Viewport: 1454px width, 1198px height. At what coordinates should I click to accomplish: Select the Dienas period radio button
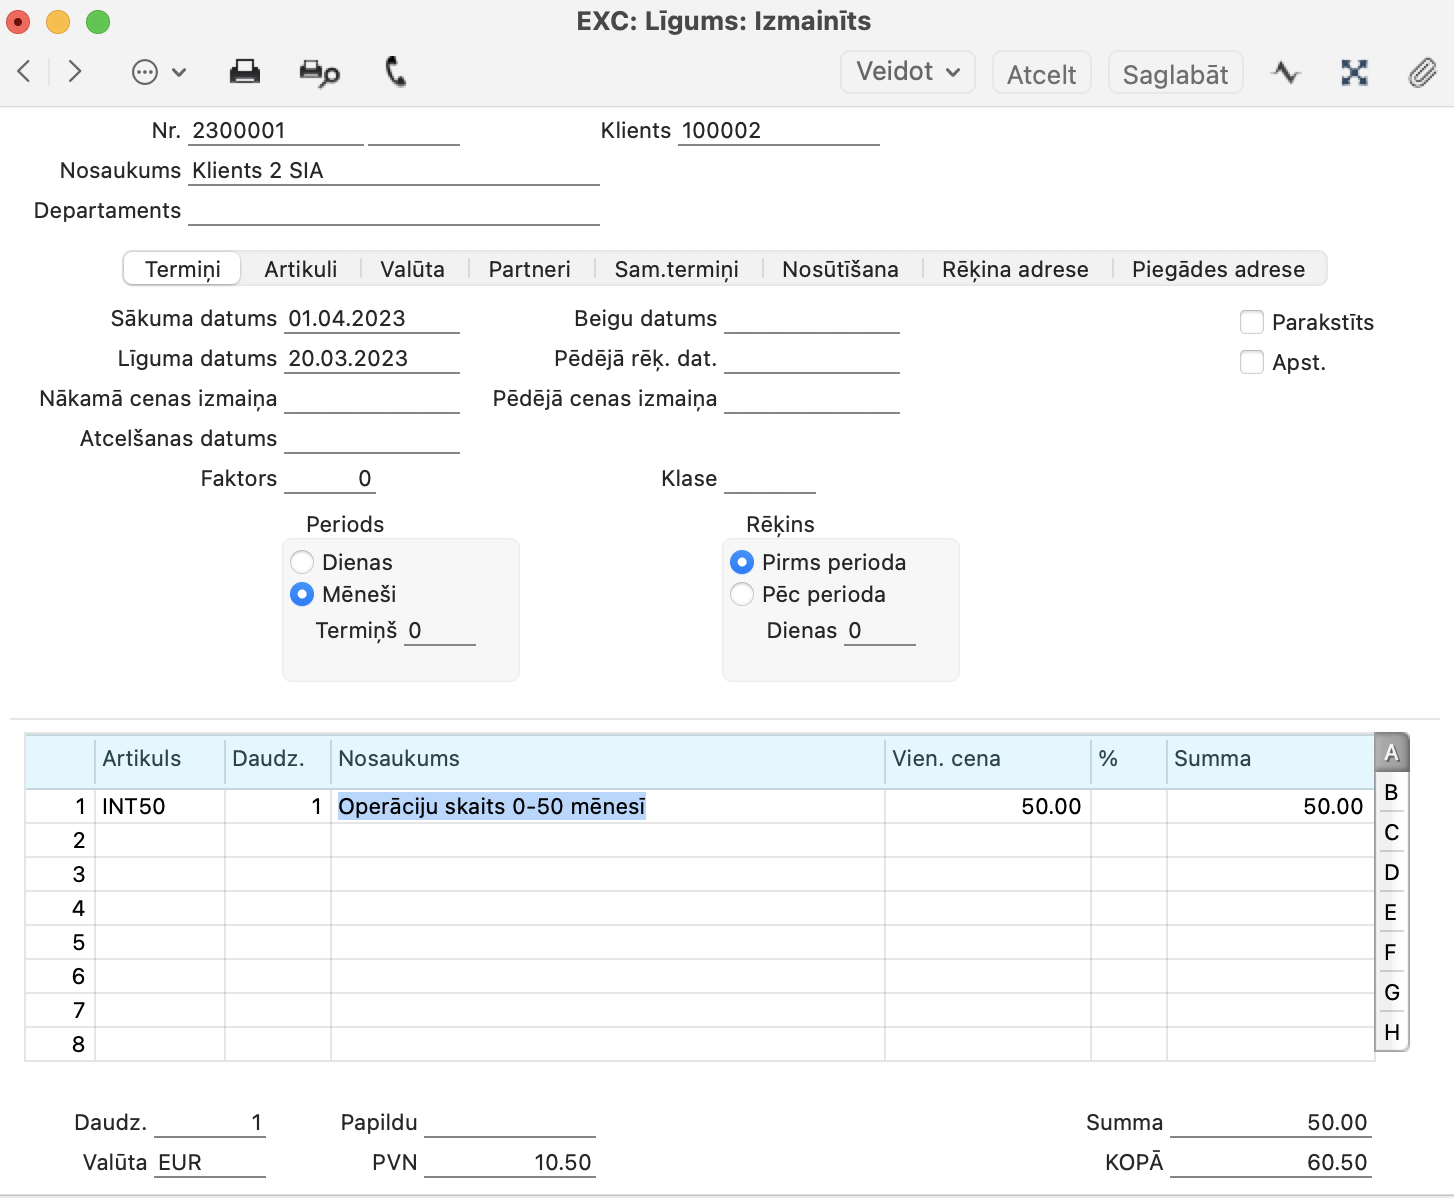(x=302, y=562)
